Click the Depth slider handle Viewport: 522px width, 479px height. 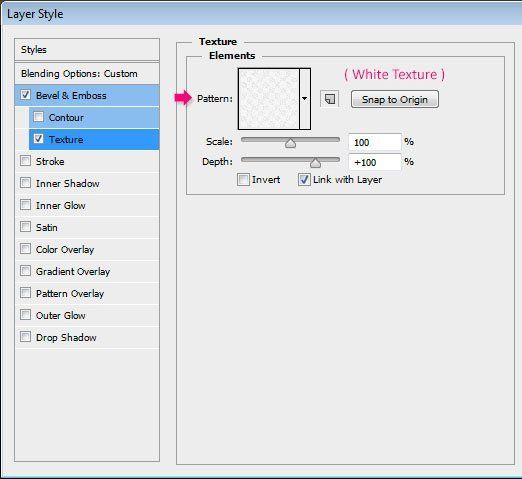point(315,163)
